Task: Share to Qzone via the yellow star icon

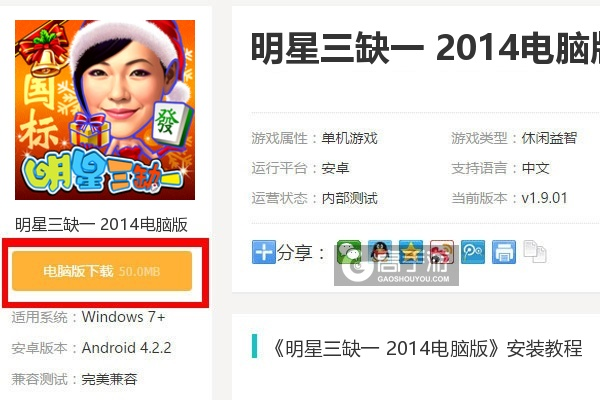Action: coord(411,252)
